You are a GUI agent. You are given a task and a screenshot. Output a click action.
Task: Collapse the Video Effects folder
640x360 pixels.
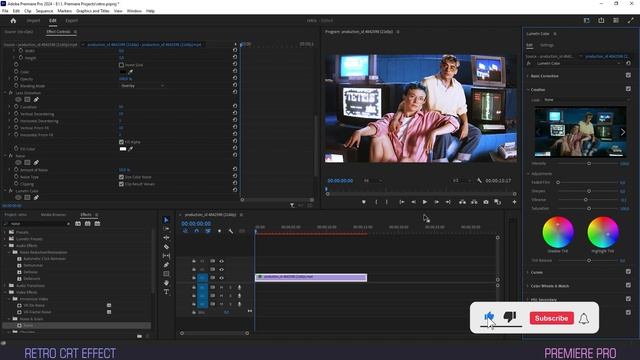pyautogui.click(x=5, y=292)
